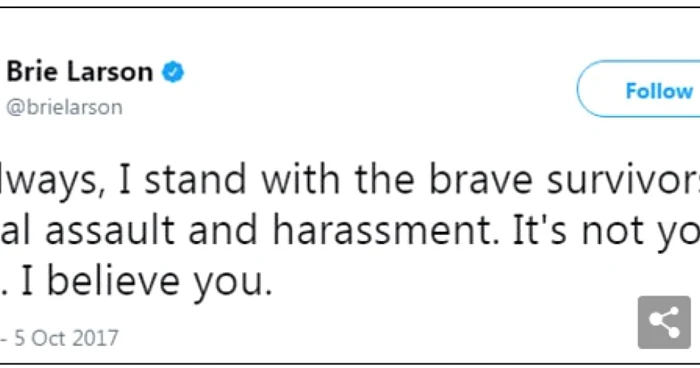This screenshot has height=368, width=700.
Task: Click the word 'with' in the tweet
Action: pyautogui.click(x=300, y=180)
